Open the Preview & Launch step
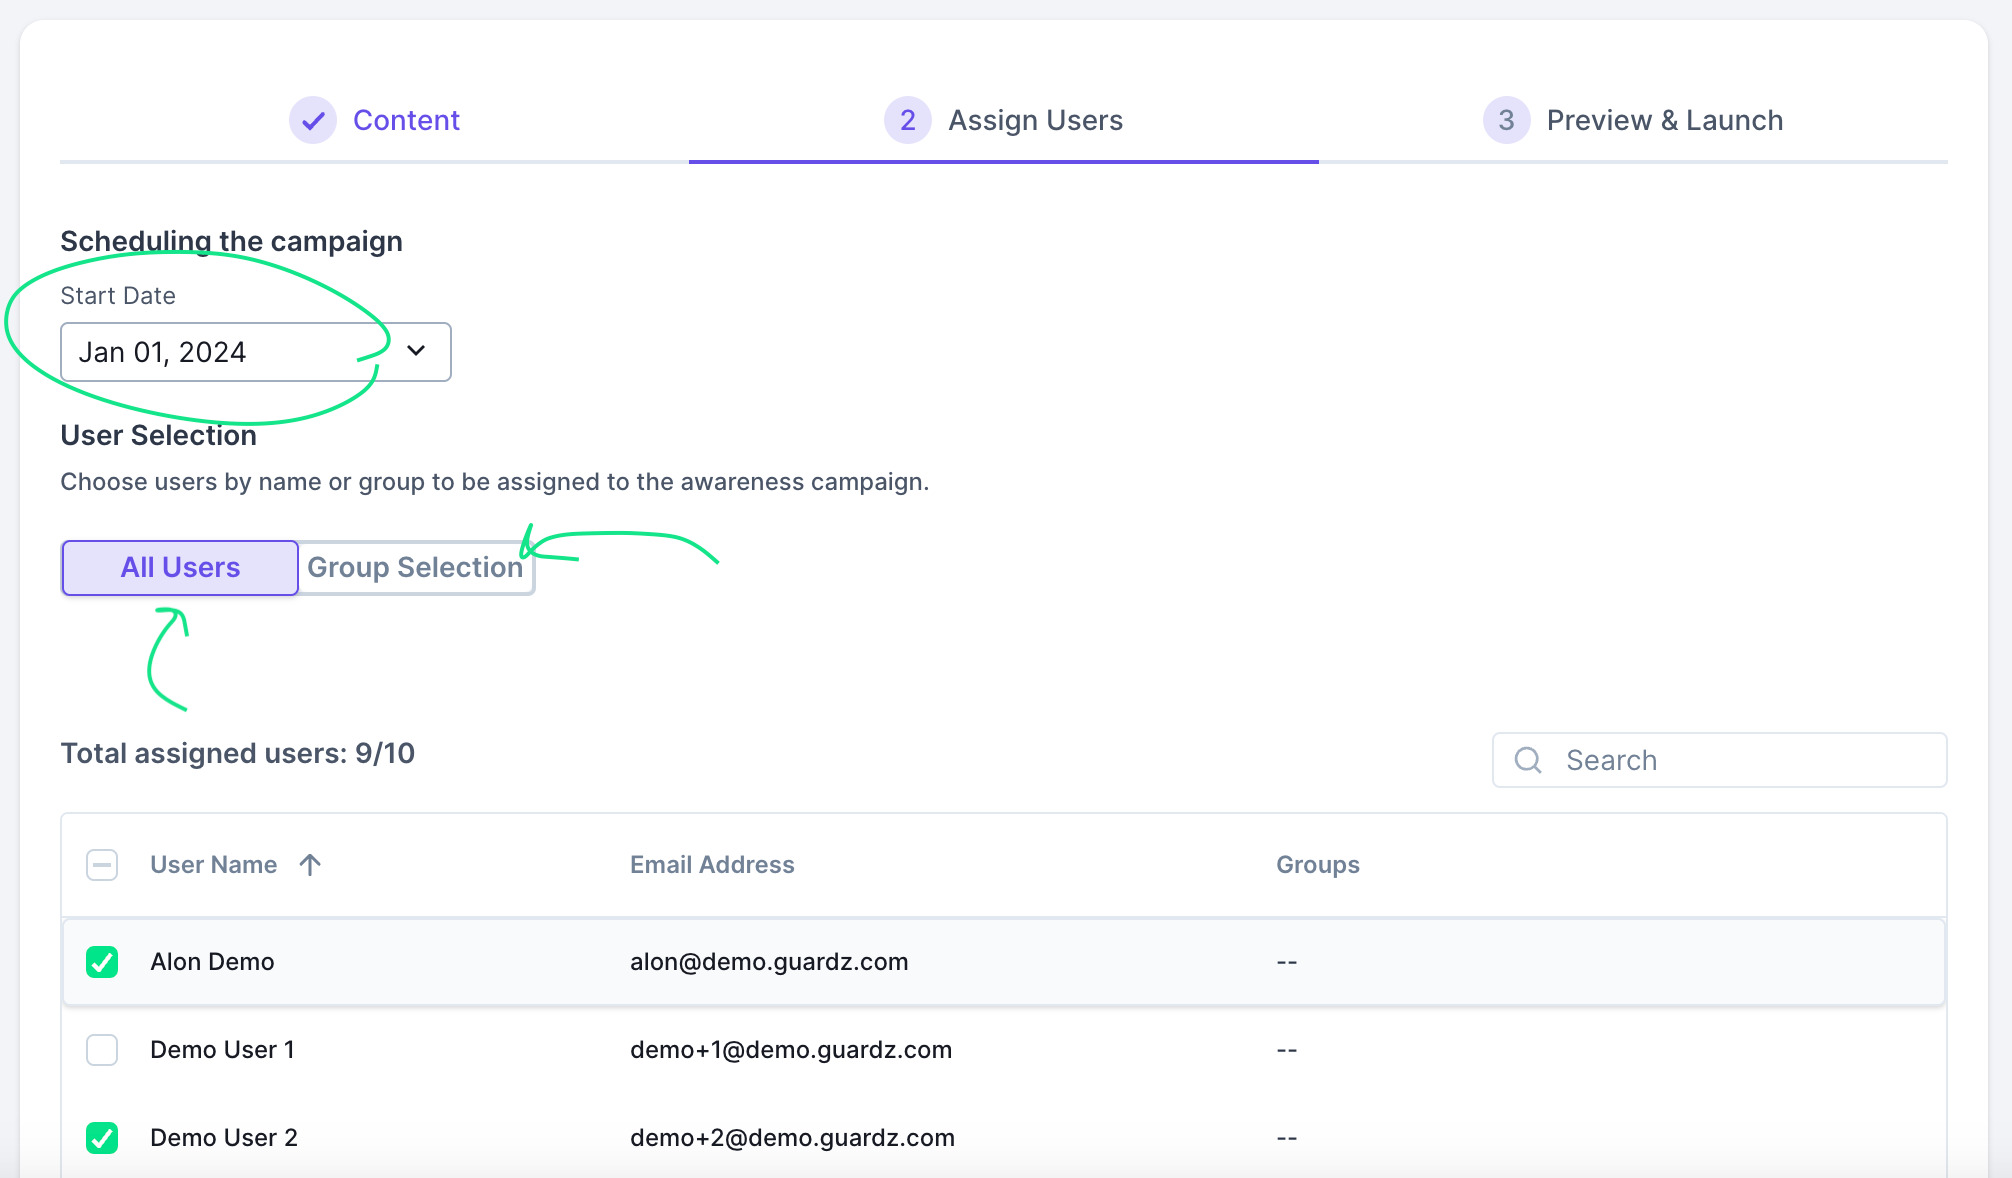The width and height of the screenshot is (2012, 1178). point(1664,120)
